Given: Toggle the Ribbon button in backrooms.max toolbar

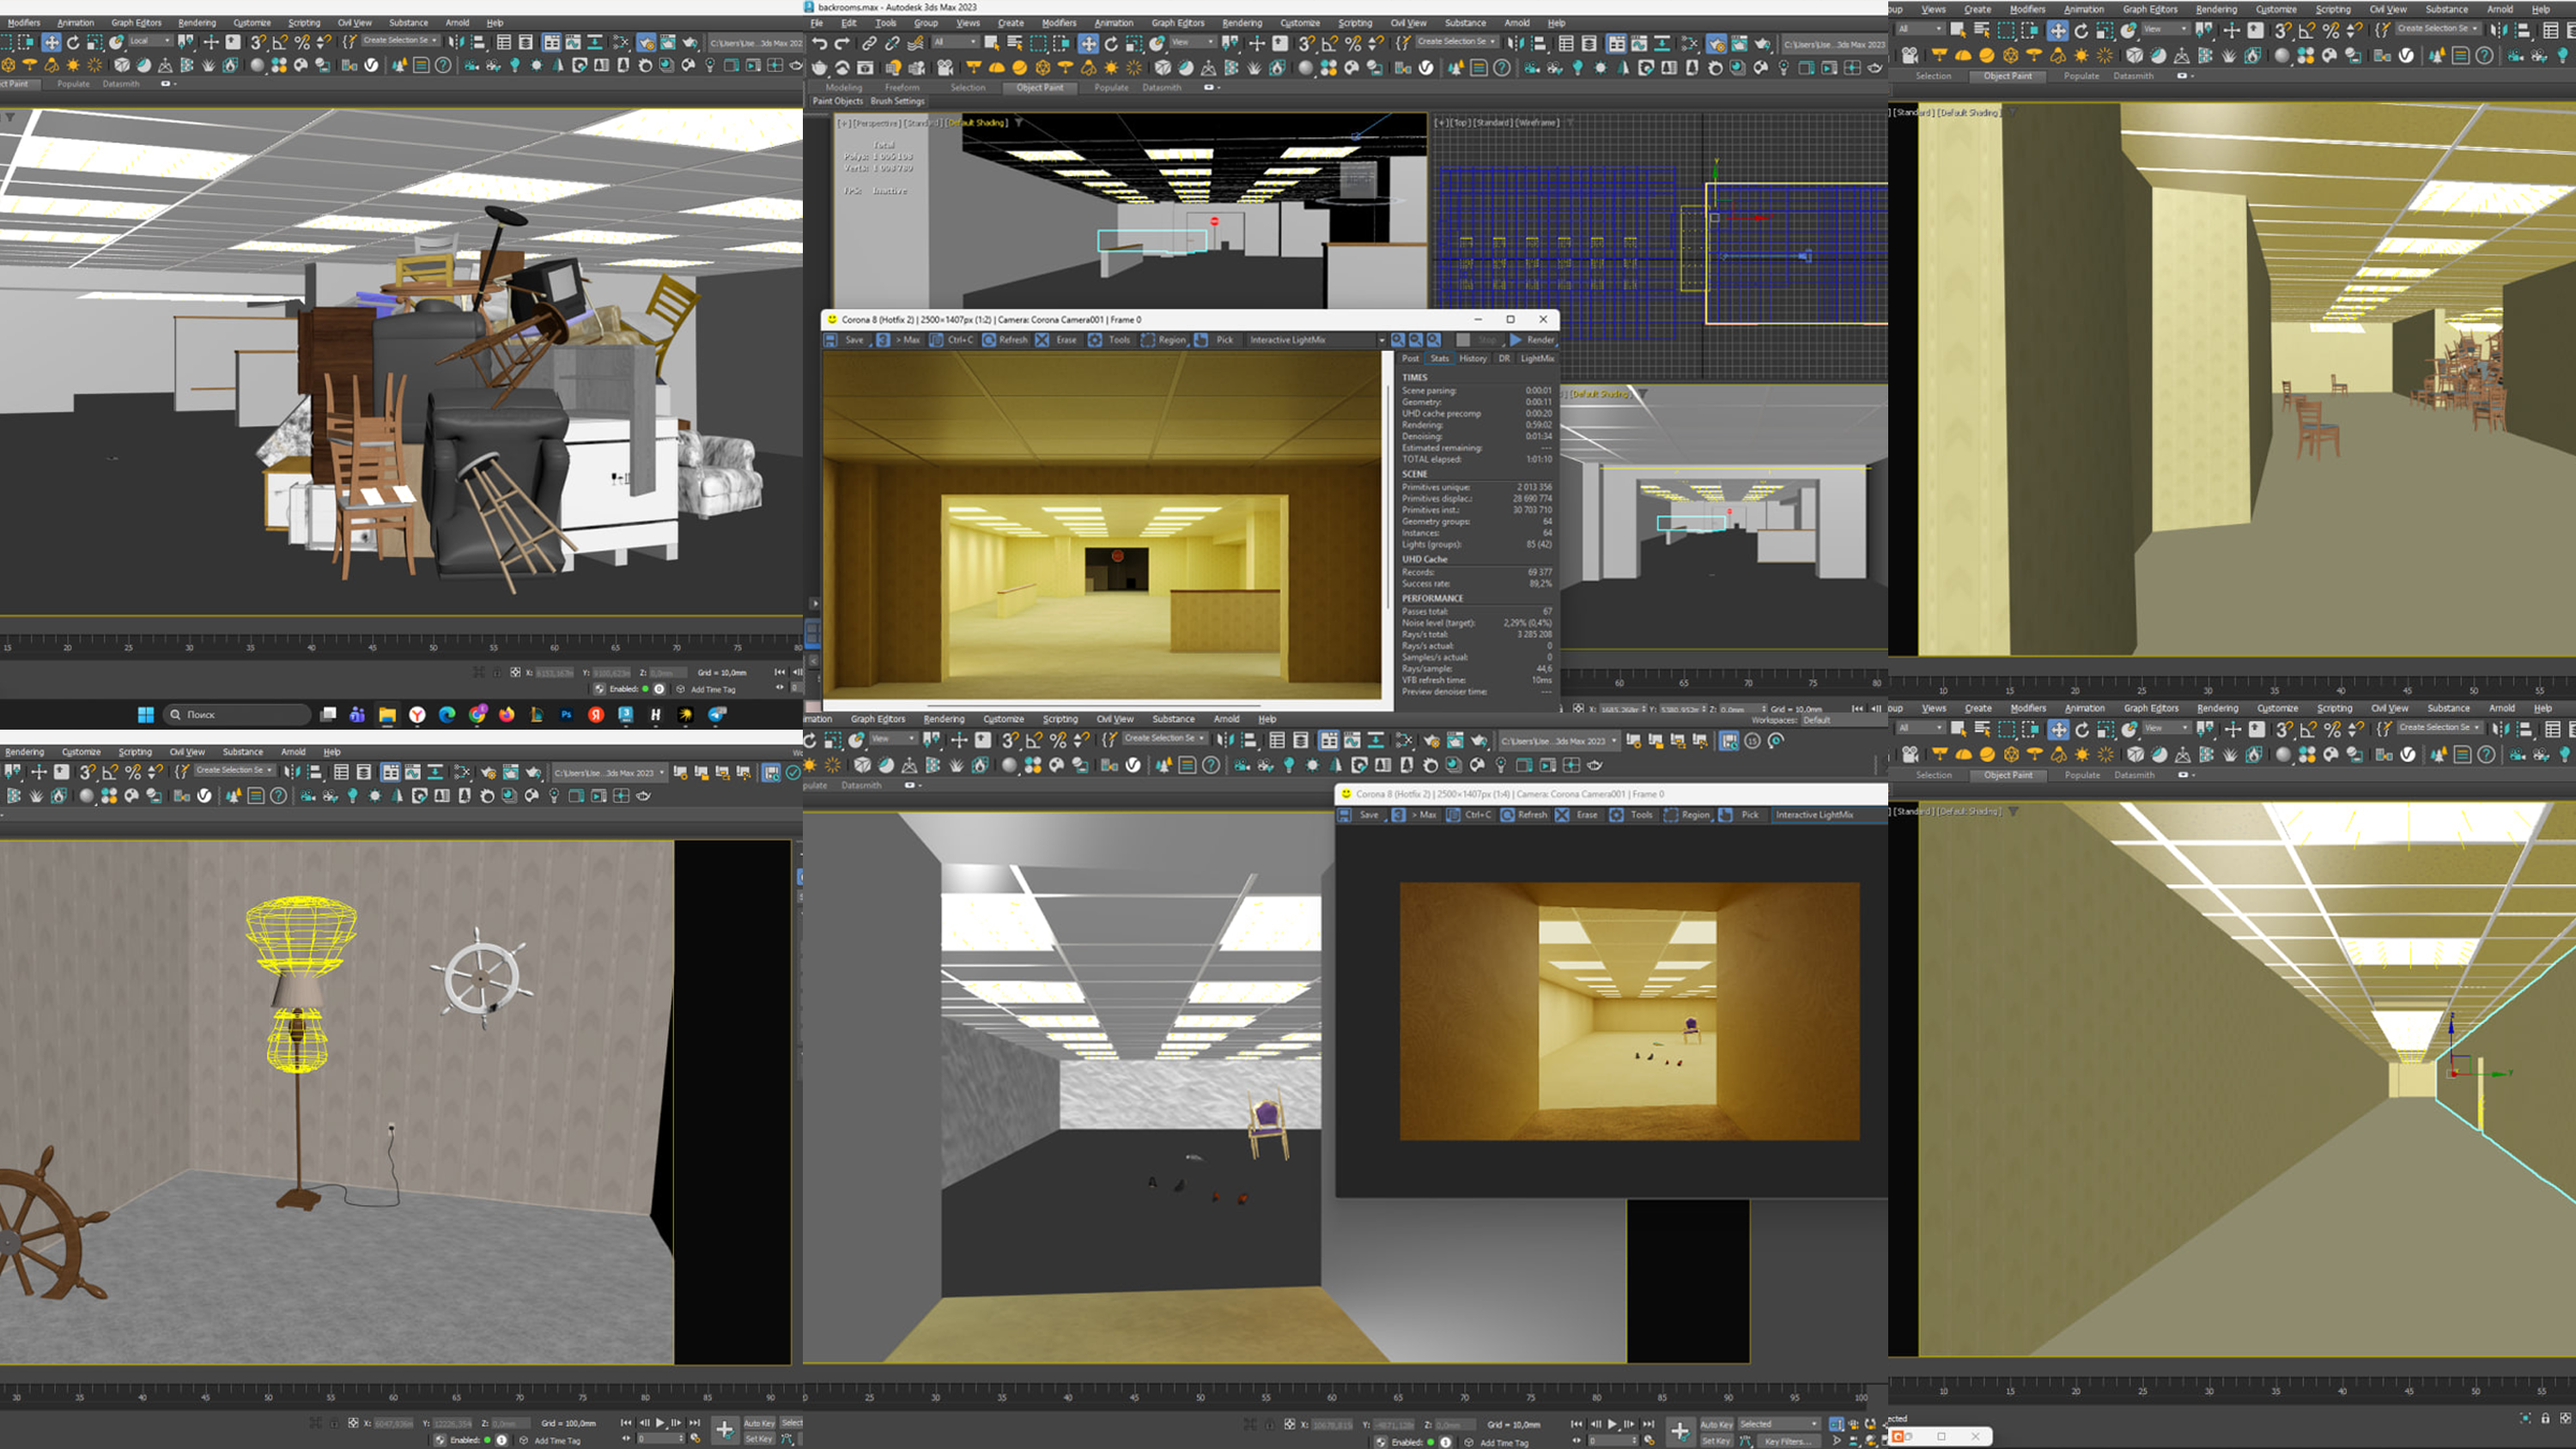Looking at the screenshot, I should [1616, 43].
